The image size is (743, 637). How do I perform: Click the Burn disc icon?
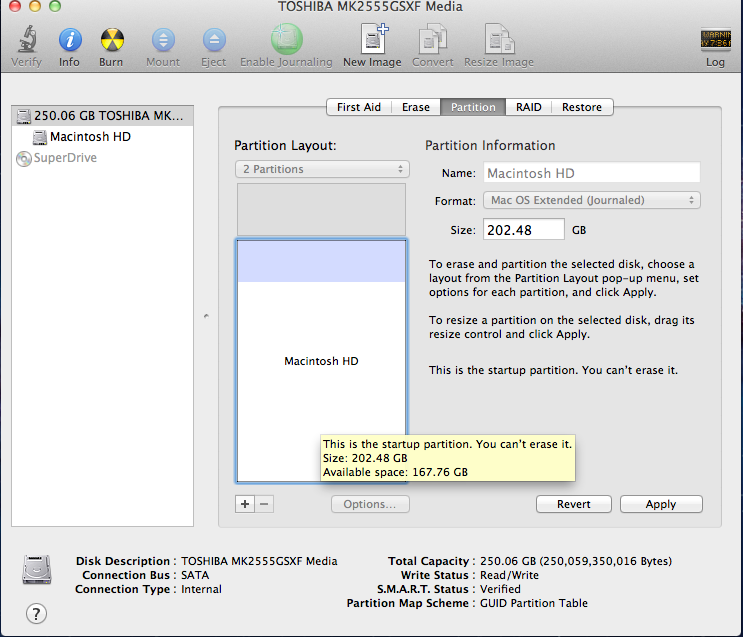click(x=112, y=40)
